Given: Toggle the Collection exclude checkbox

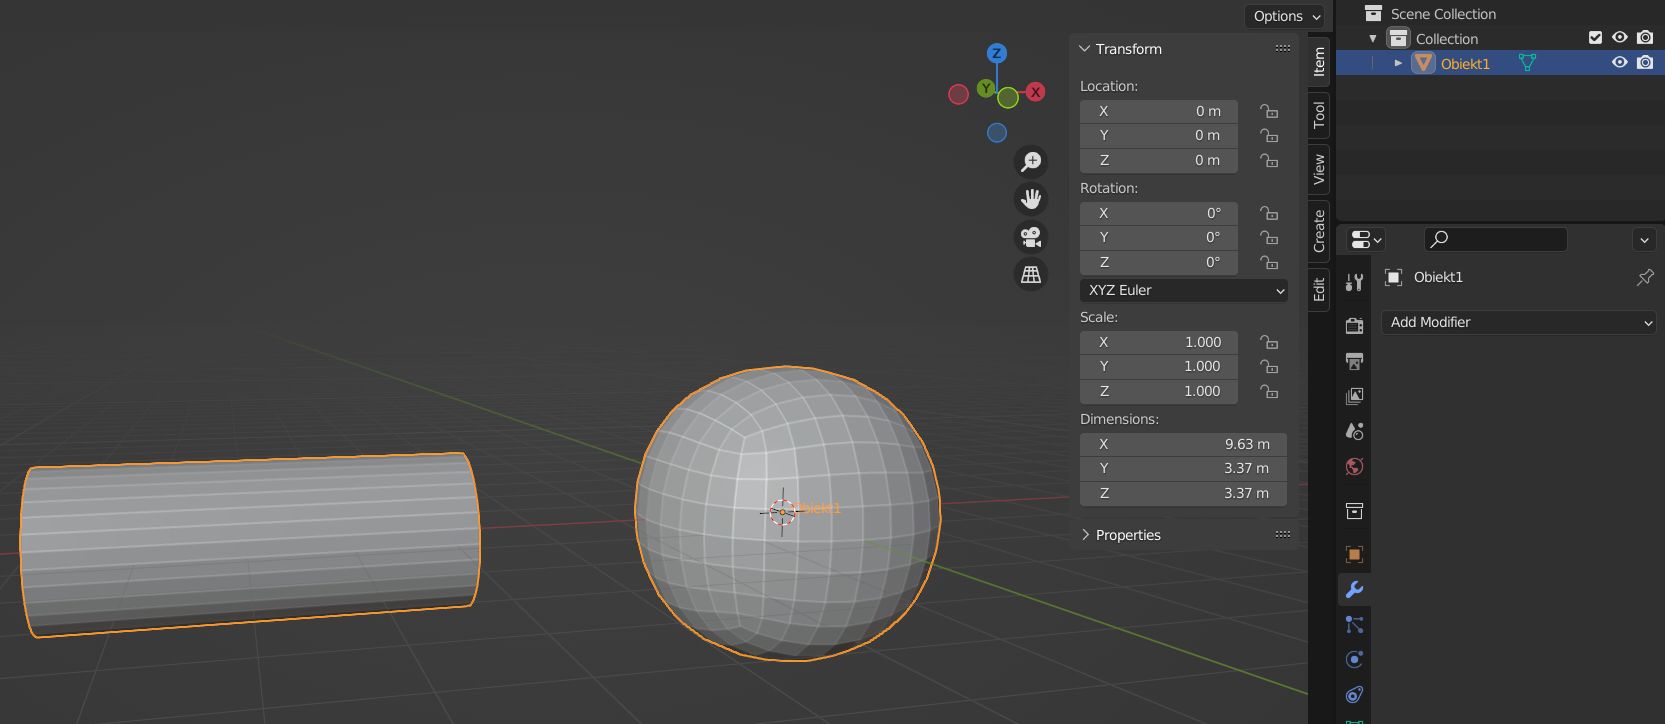Looking at the screenshot, I should point(1595,38).
